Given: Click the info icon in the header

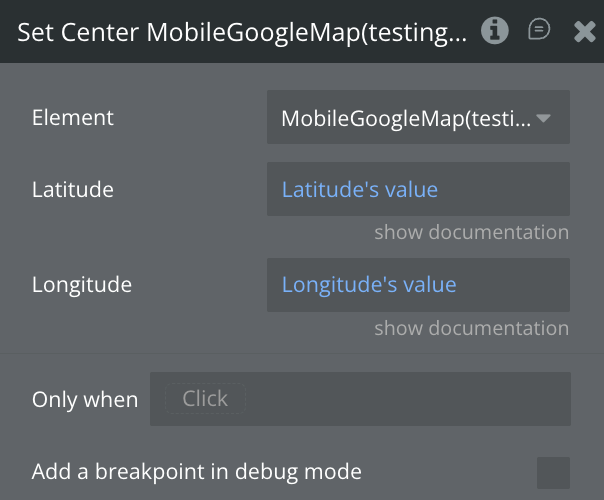Looking at the screenshot, I should (x=494, y=31).
